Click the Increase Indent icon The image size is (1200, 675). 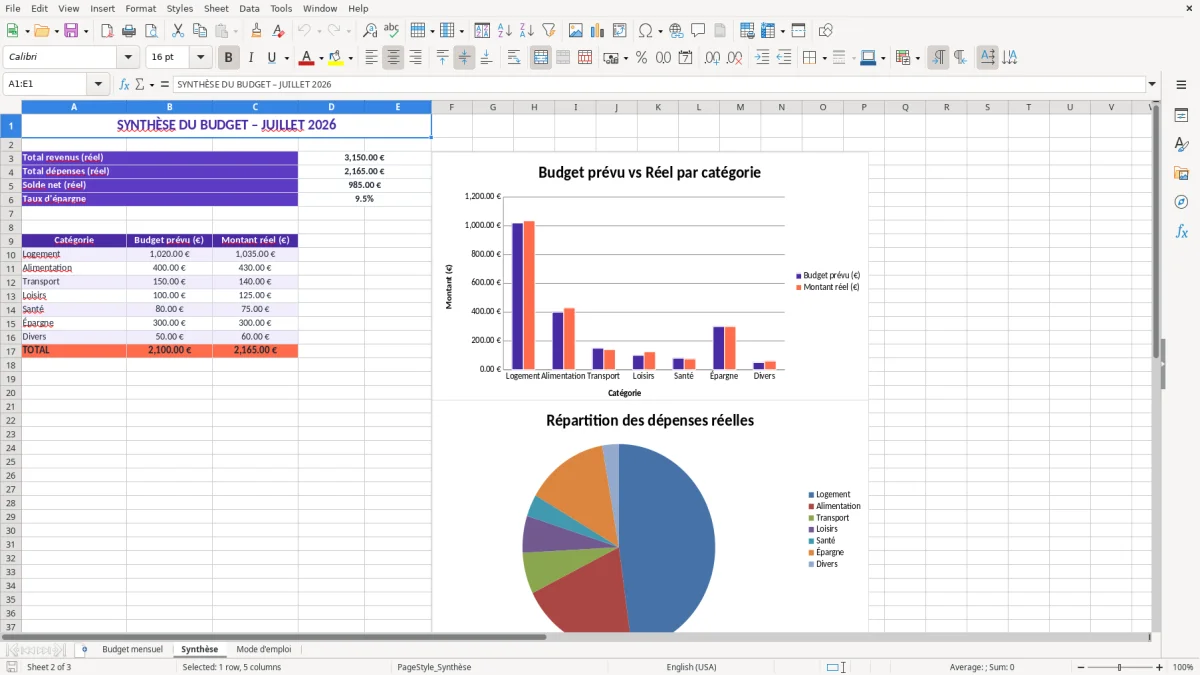pyautogui.click(x=762, y=58)
